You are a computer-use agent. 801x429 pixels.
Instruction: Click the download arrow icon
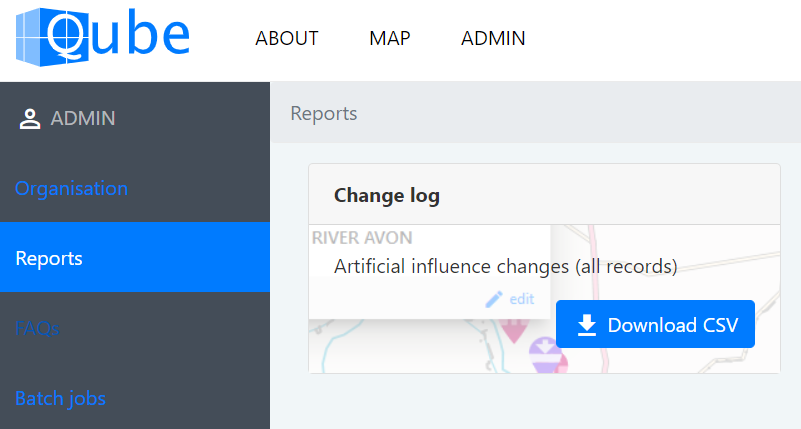pos(587,325)
